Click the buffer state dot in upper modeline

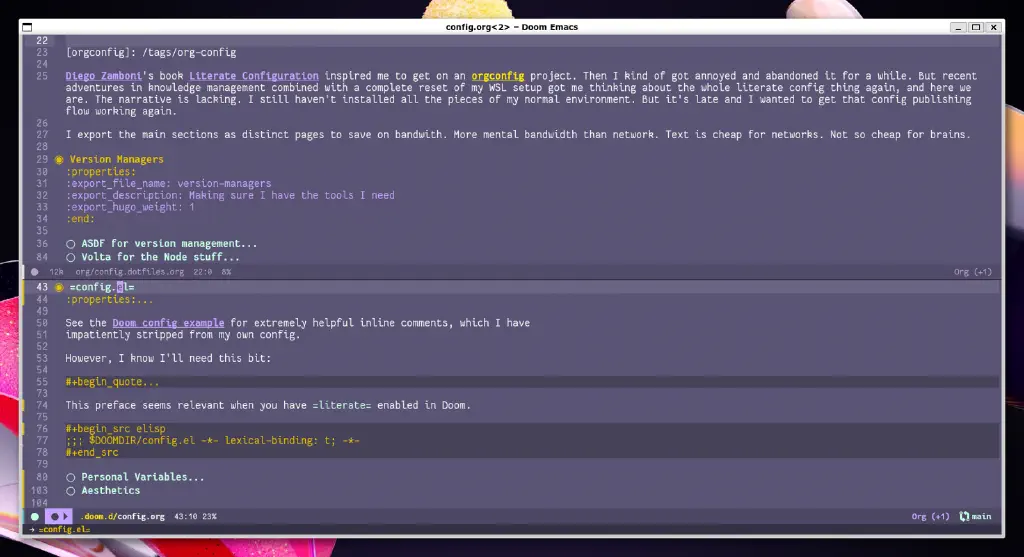[x=35, y=272]
